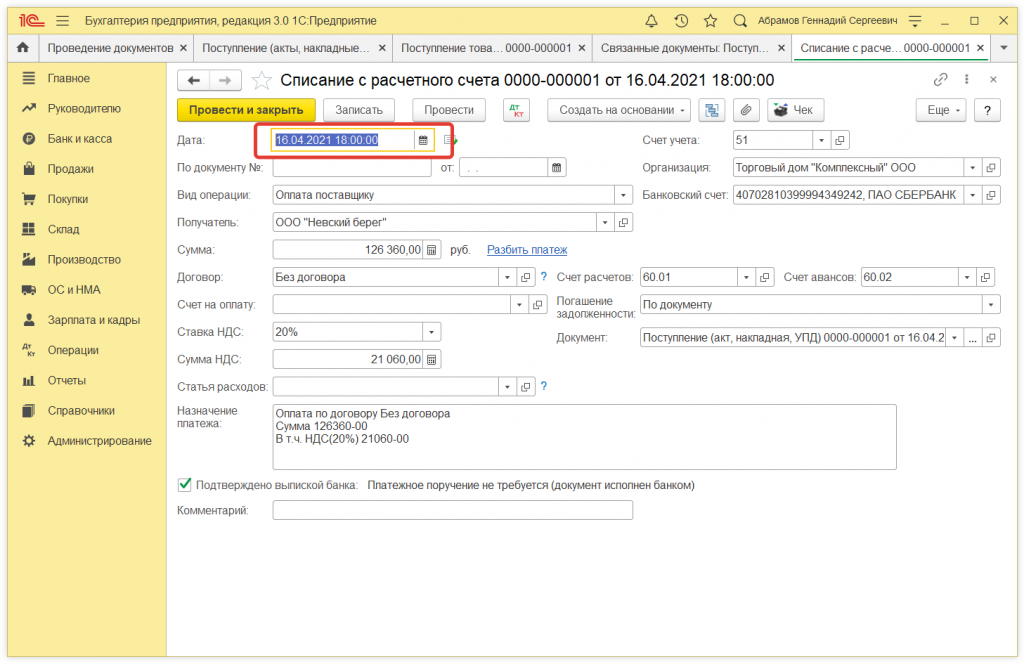The width and height of the screenshot is (1024, 664).
Task: Click the notifications bell icon
Action: click(651, 20)
